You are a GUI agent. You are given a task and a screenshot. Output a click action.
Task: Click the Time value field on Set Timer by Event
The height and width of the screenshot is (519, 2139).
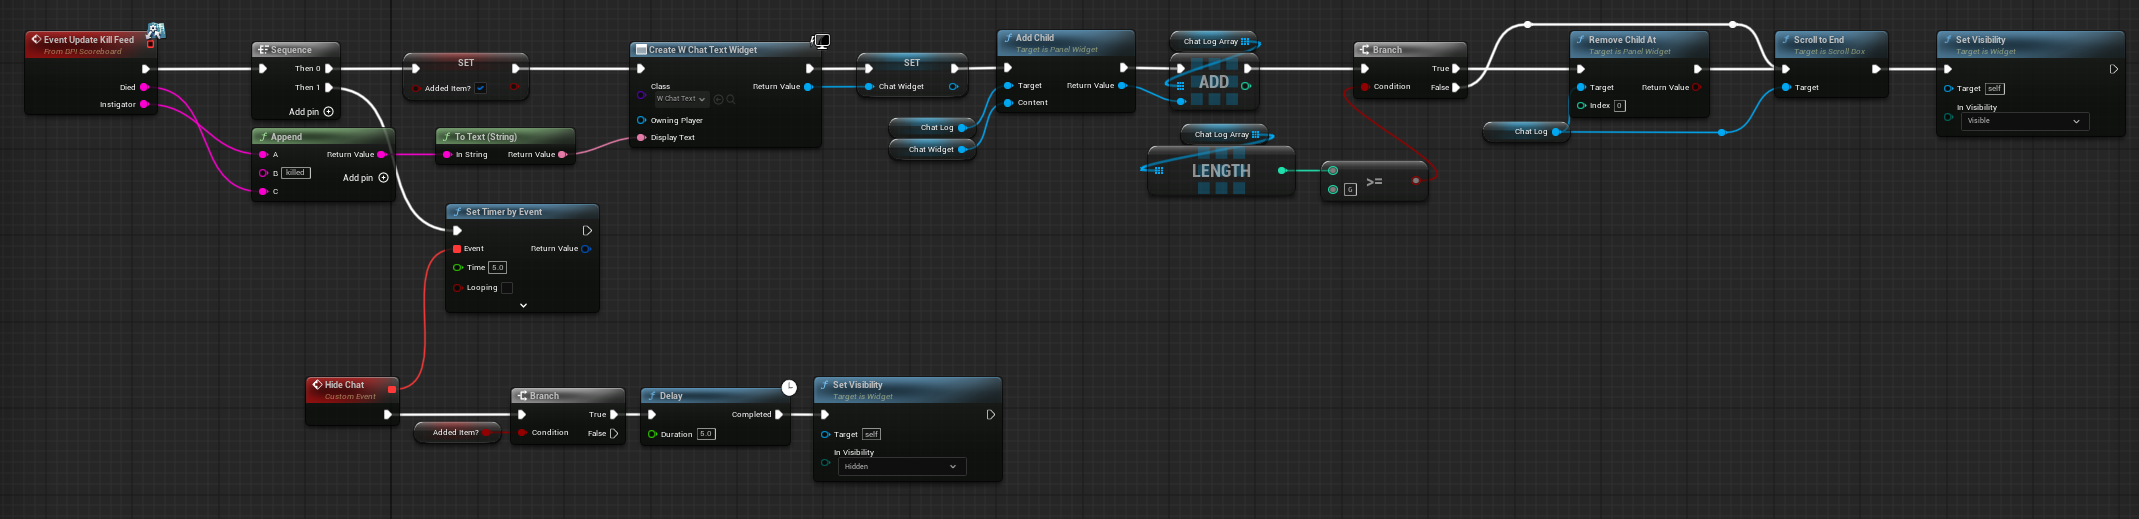[498, 268]
